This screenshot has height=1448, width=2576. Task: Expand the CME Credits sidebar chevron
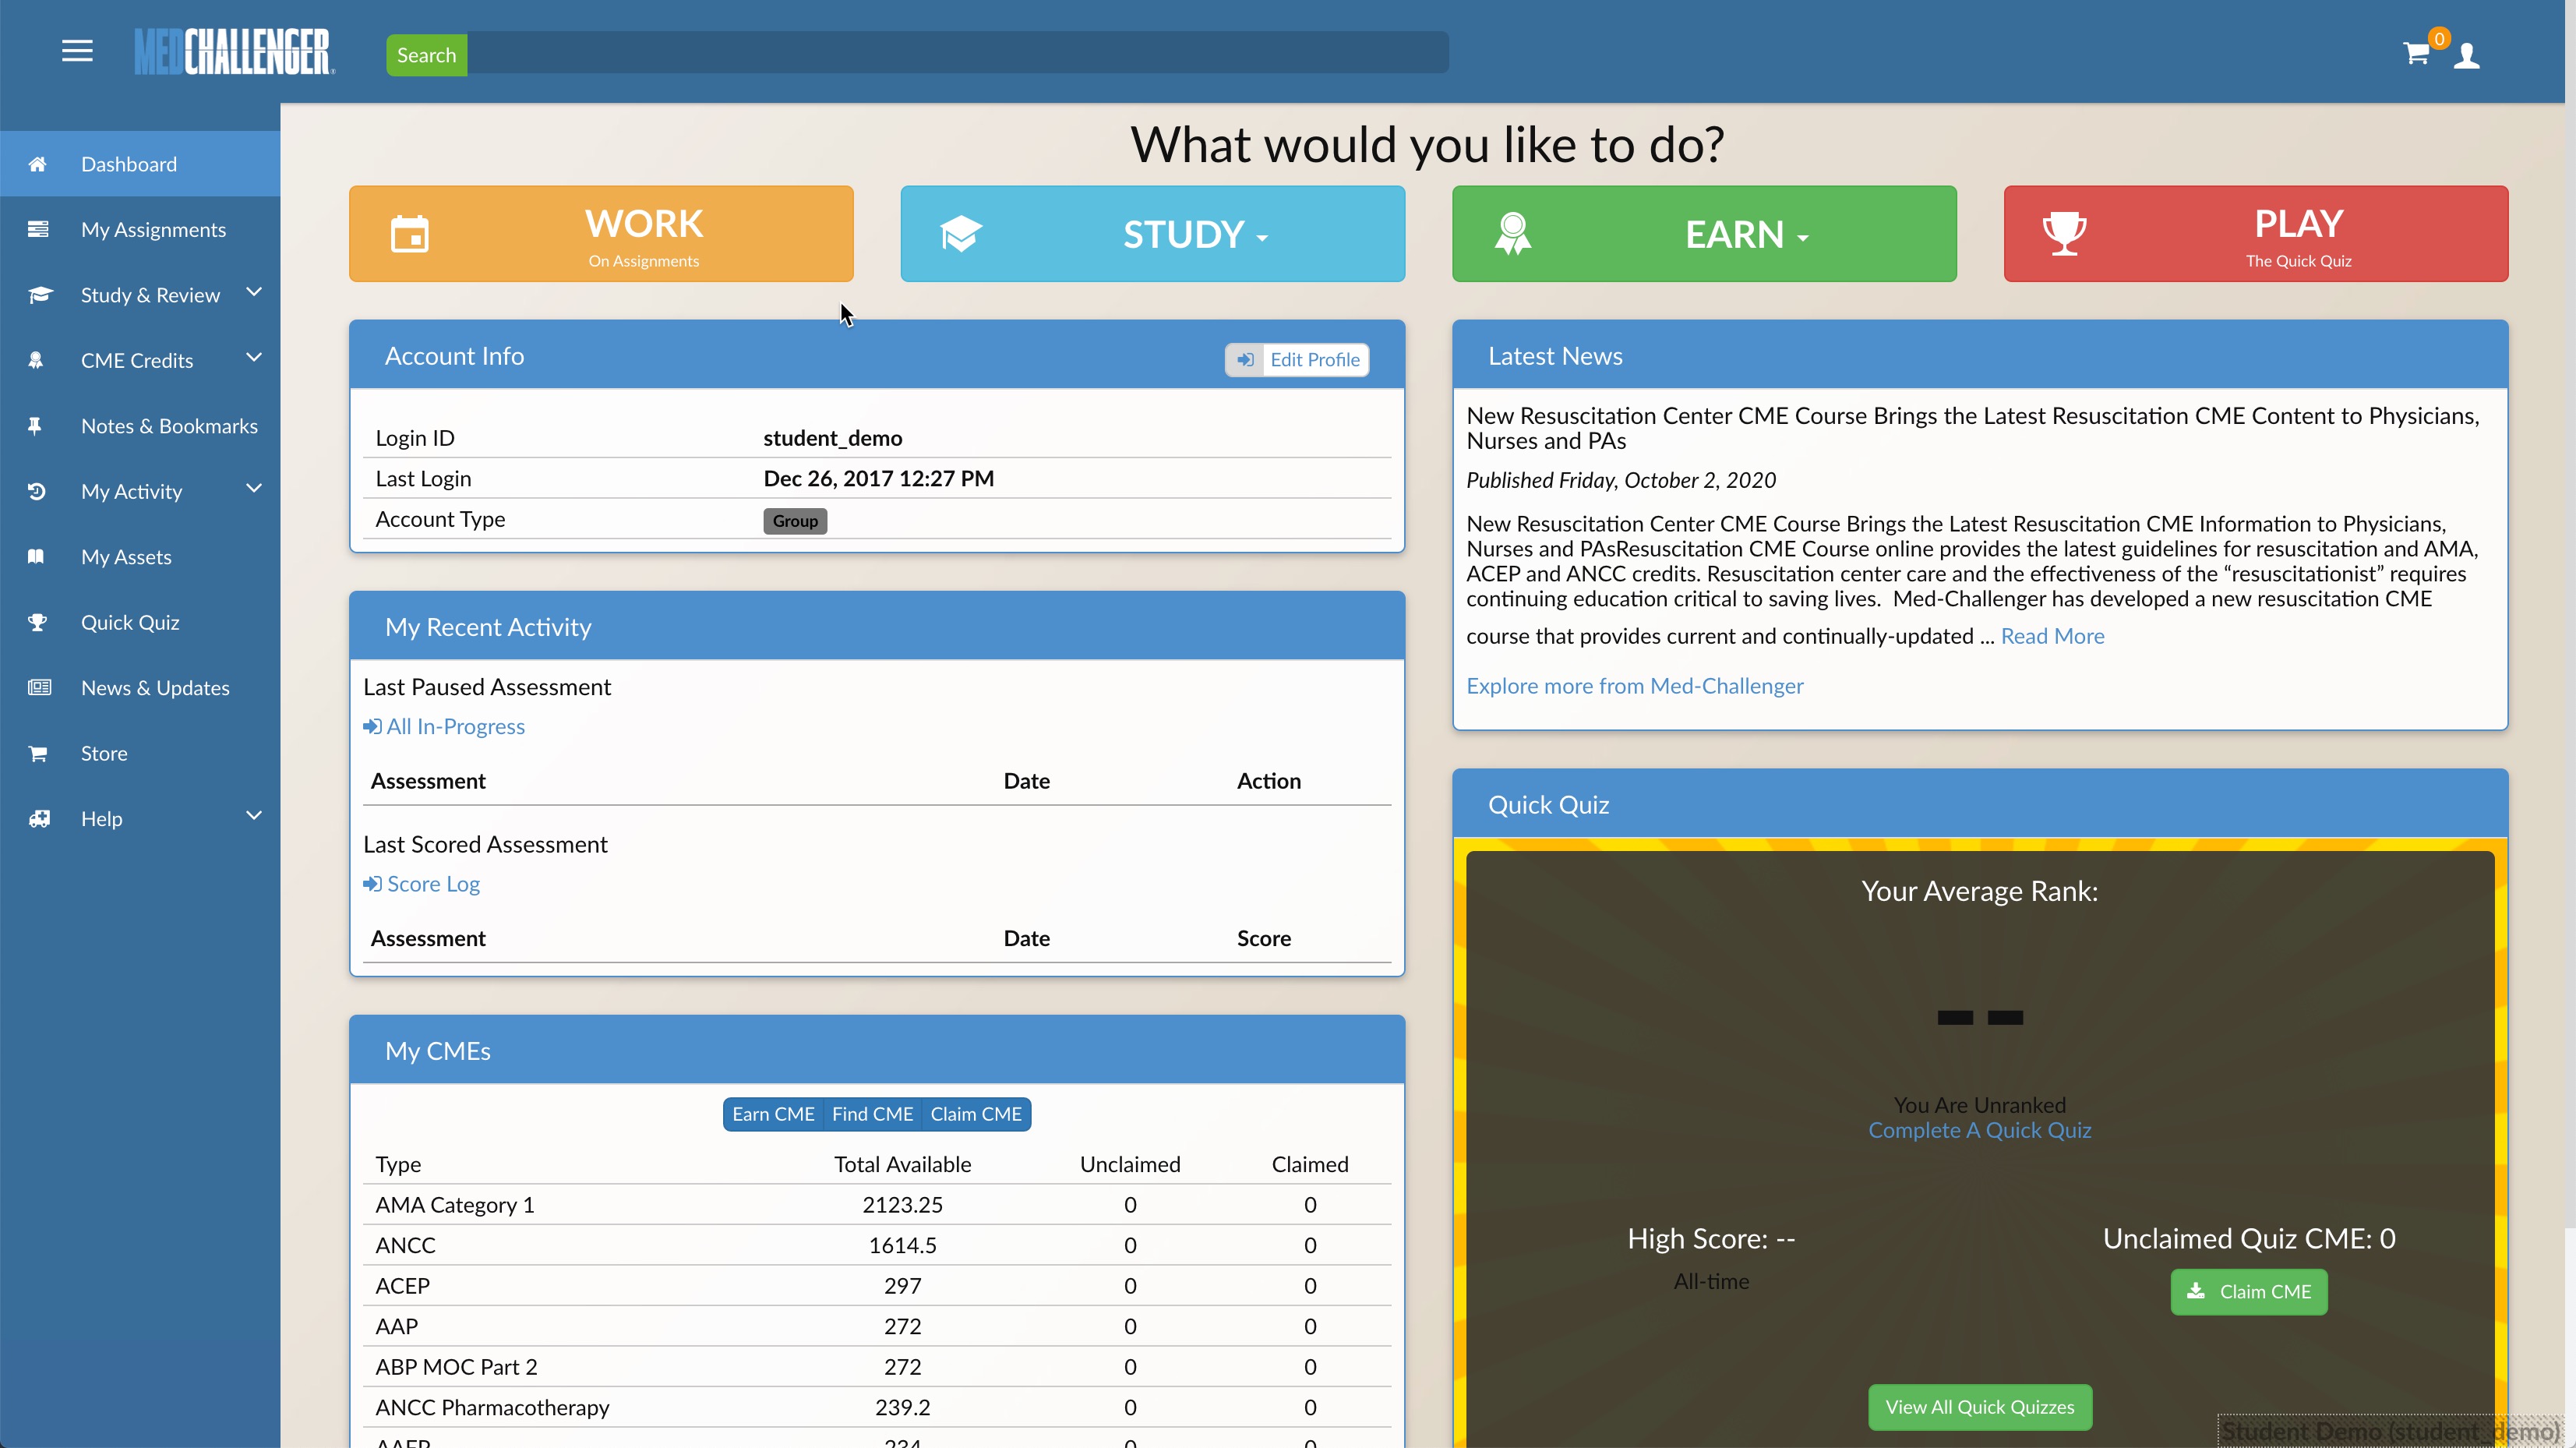pos(254,357)
